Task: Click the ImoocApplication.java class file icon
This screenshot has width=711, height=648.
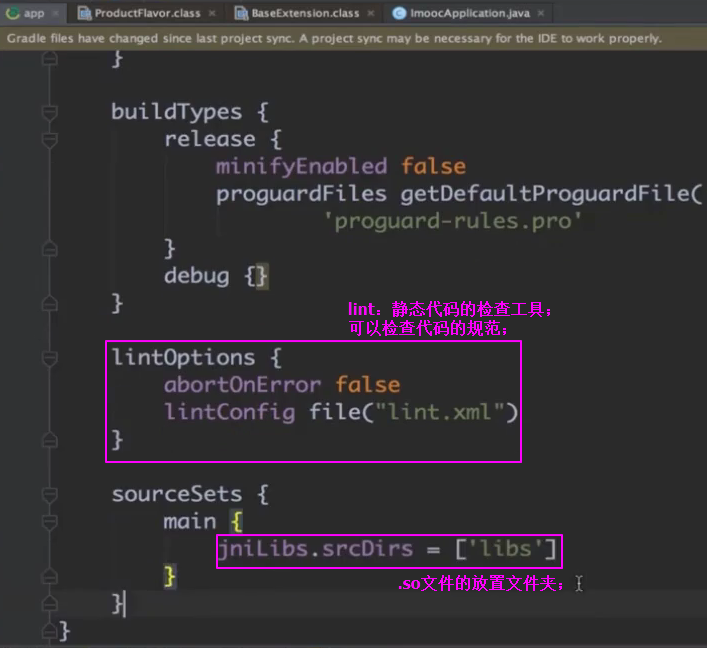Action: point(401,13)
